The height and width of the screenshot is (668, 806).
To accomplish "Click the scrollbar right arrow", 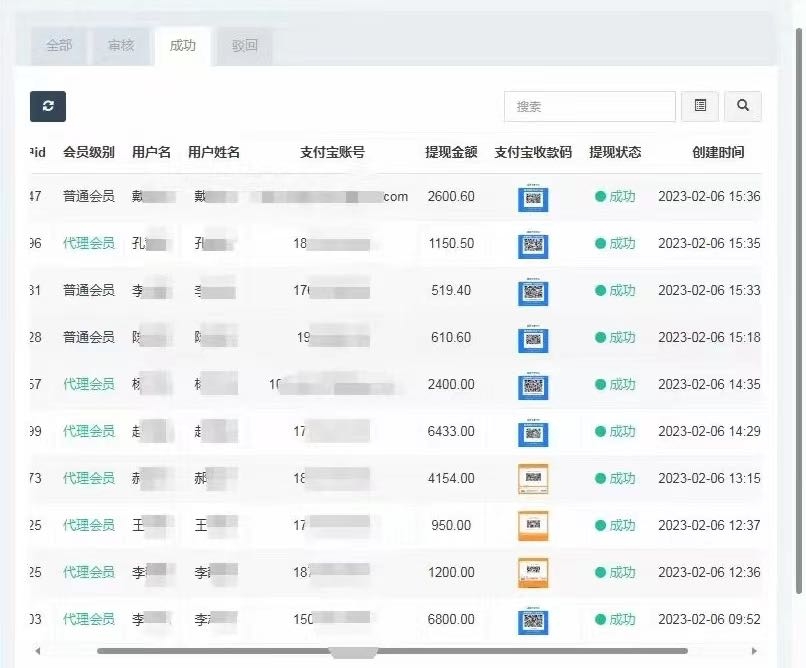I will pos(754,651).
